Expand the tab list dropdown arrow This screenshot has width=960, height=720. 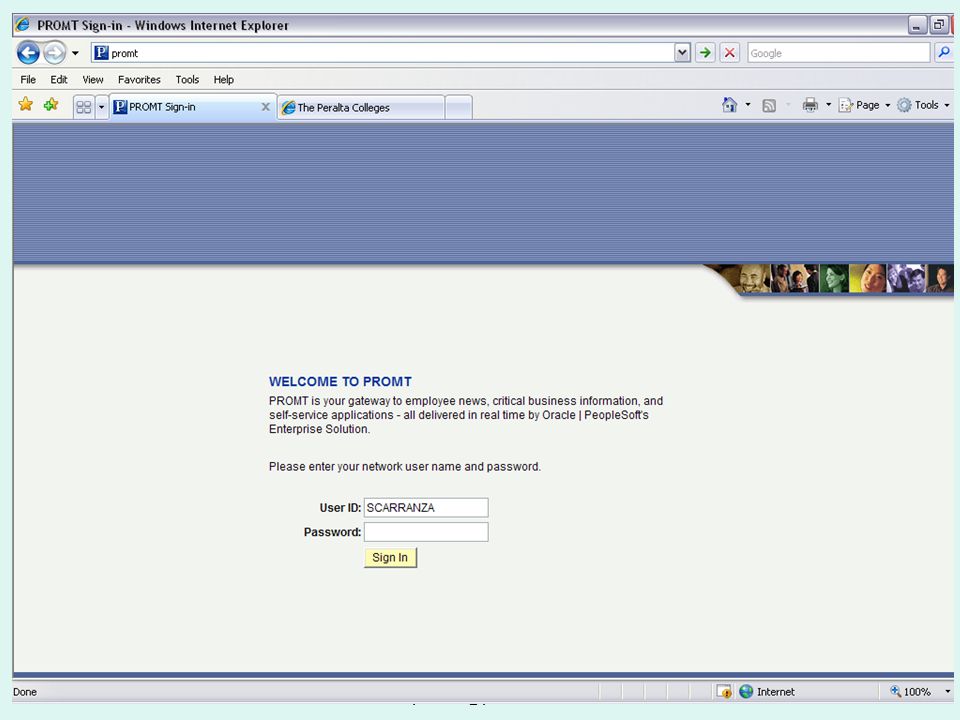(102, 107)
